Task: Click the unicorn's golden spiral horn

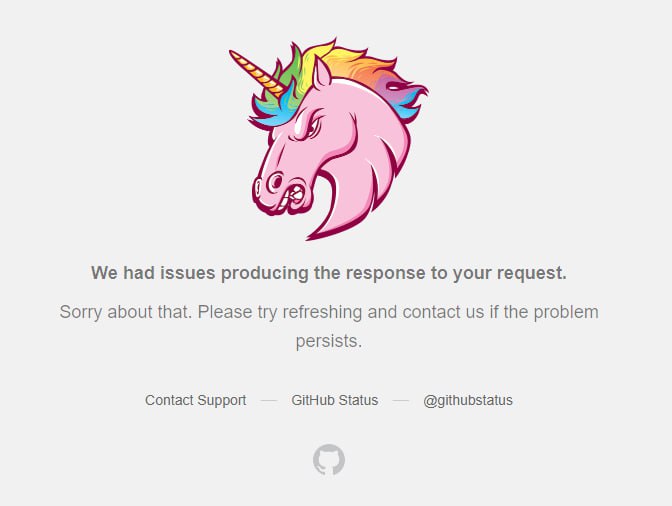Action: point(256,73)
